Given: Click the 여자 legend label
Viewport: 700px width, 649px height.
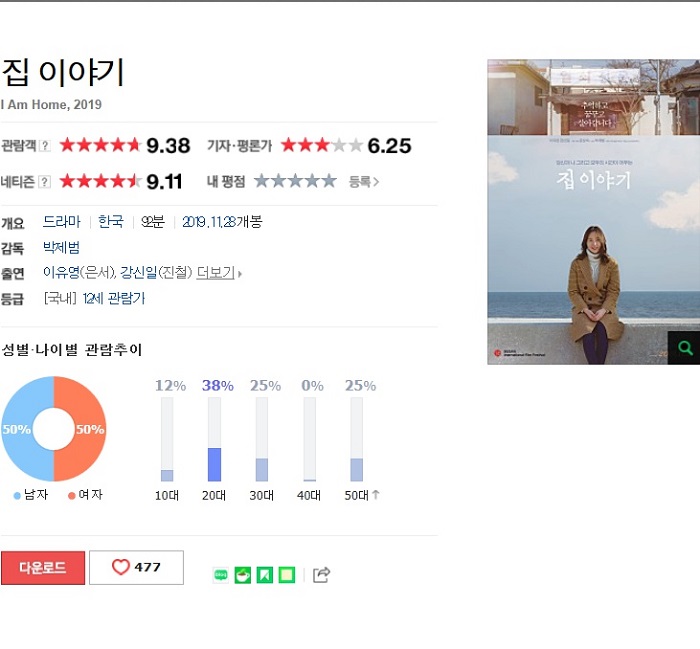Looking at the screenshot, I should click(x=91, y=494).
